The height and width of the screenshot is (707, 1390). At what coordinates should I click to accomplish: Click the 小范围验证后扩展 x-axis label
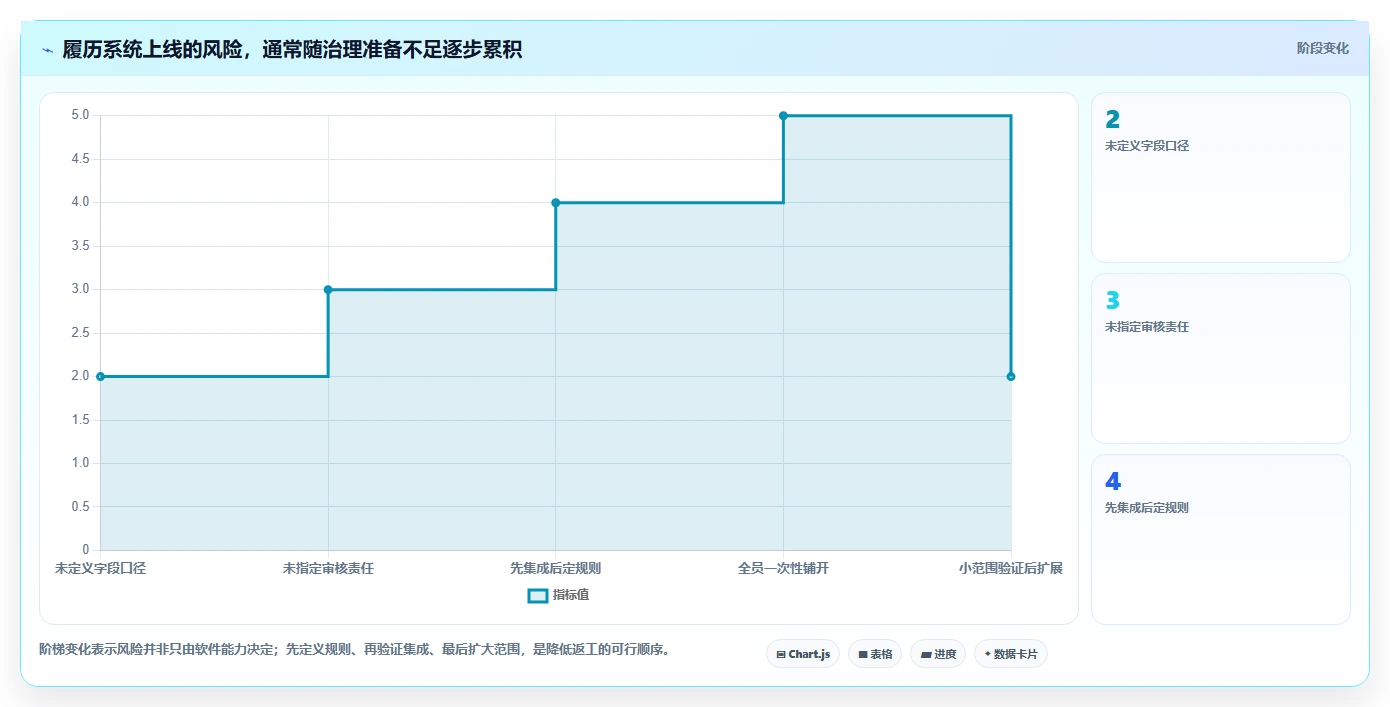[1011, 568]
